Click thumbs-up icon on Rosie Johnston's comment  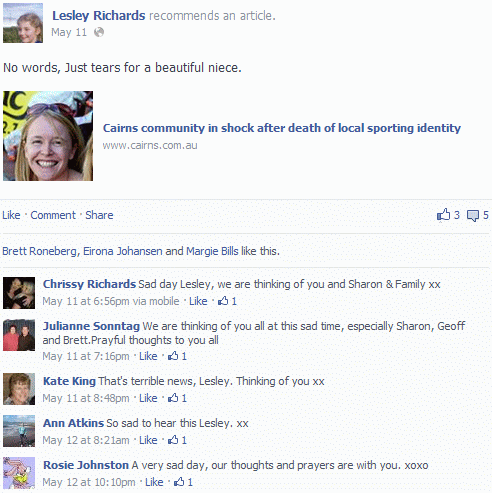coord(179,482)
